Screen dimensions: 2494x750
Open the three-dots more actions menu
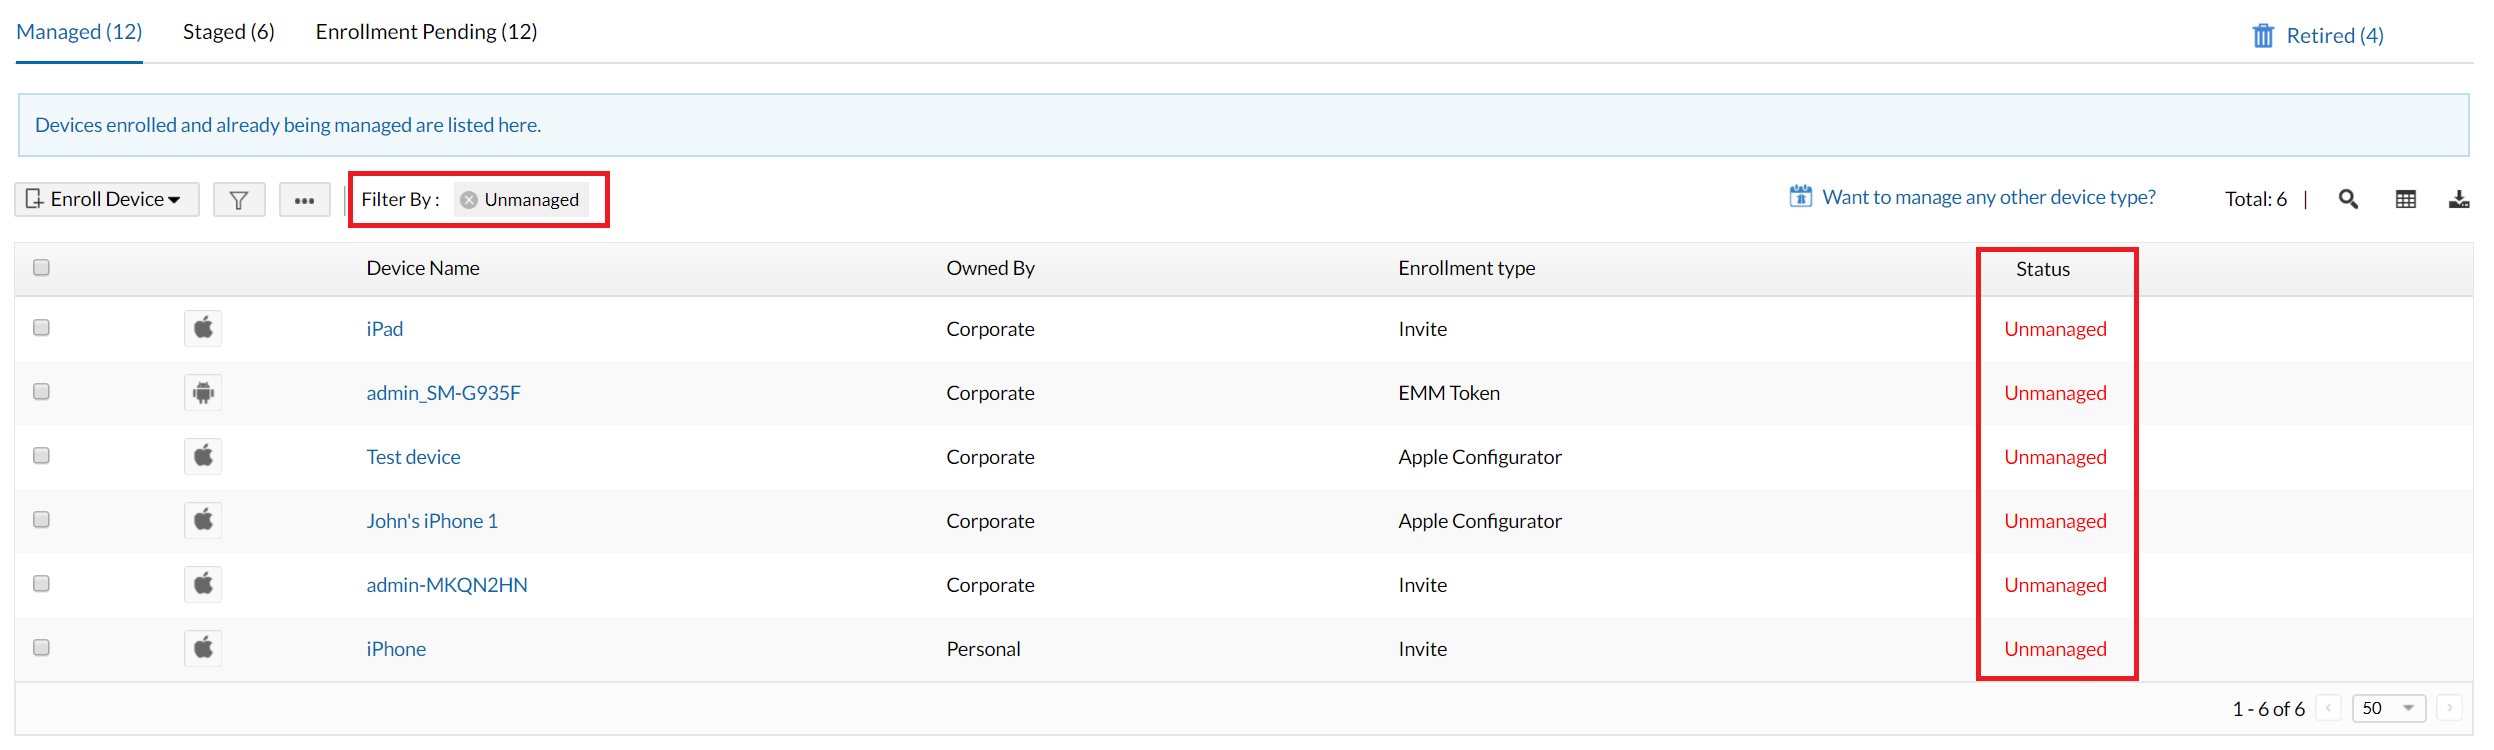click(x=305, y=200)
